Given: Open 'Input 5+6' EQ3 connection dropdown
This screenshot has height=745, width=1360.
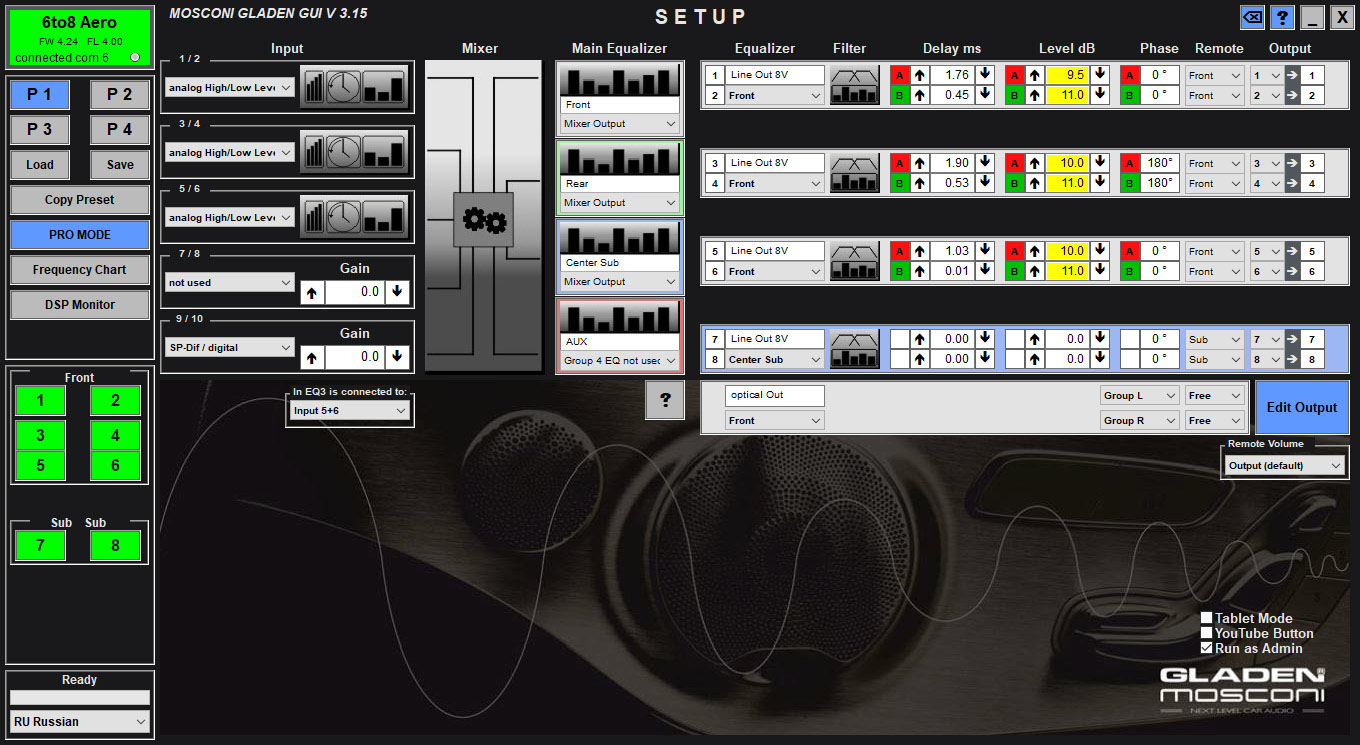Looking at the screenshot, I should (349, 410).
